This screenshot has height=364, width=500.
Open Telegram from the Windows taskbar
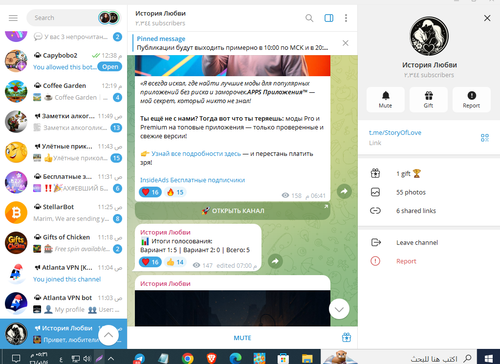pos(139,358)
